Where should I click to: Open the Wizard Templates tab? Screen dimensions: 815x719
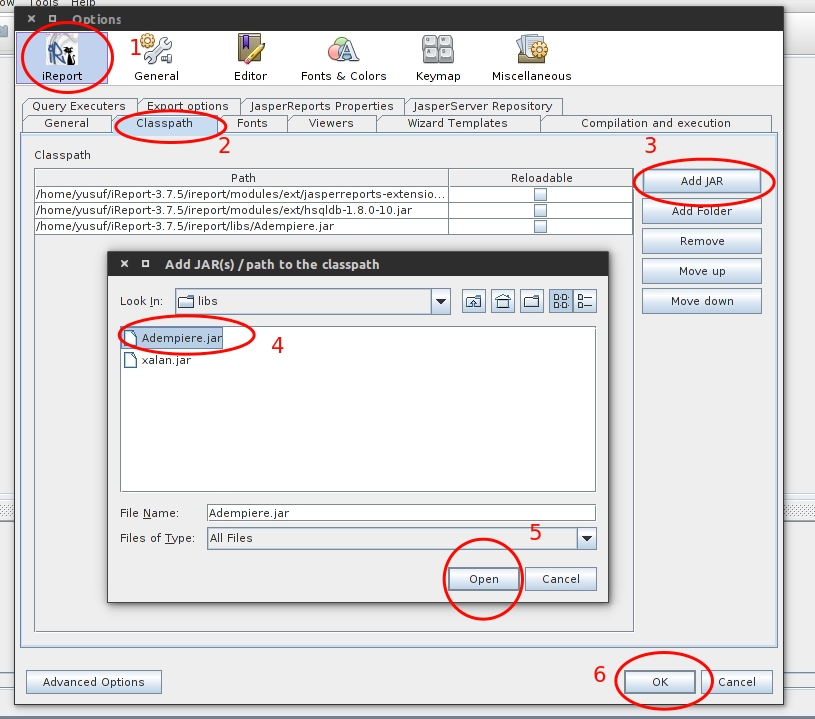pyautogui.click(x=457, y=123)
